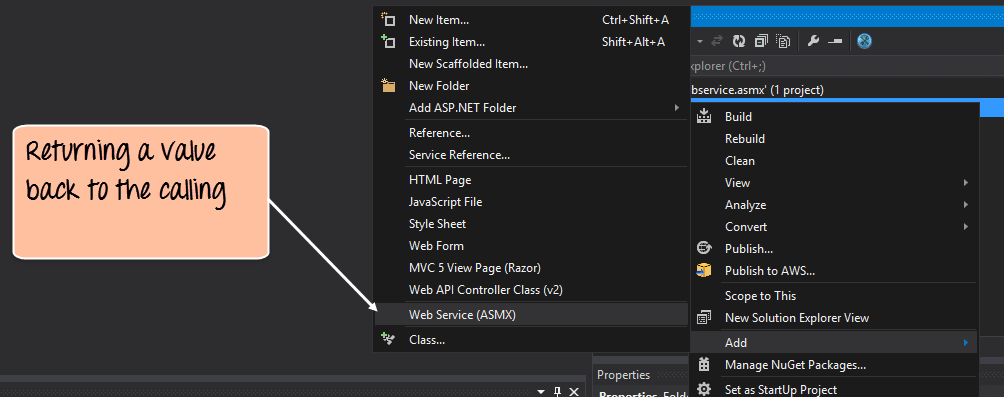Expand the Add ASP.NET Folder submenu arrow
1004x397 pixels.
pyautogui.click(x=677, y=108)
